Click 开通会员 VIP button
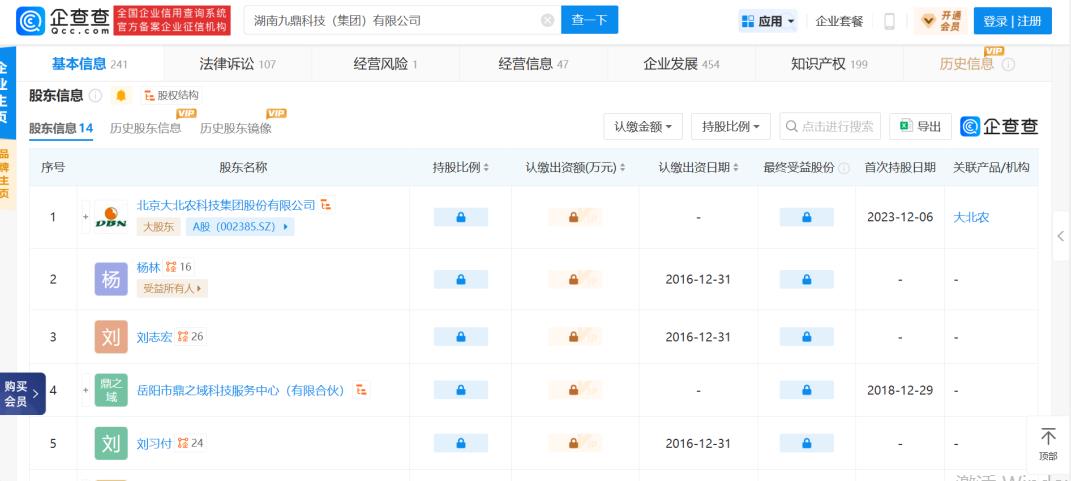Image resolution: width=1071 pixels, height=481 pixels. pos(940,21)
